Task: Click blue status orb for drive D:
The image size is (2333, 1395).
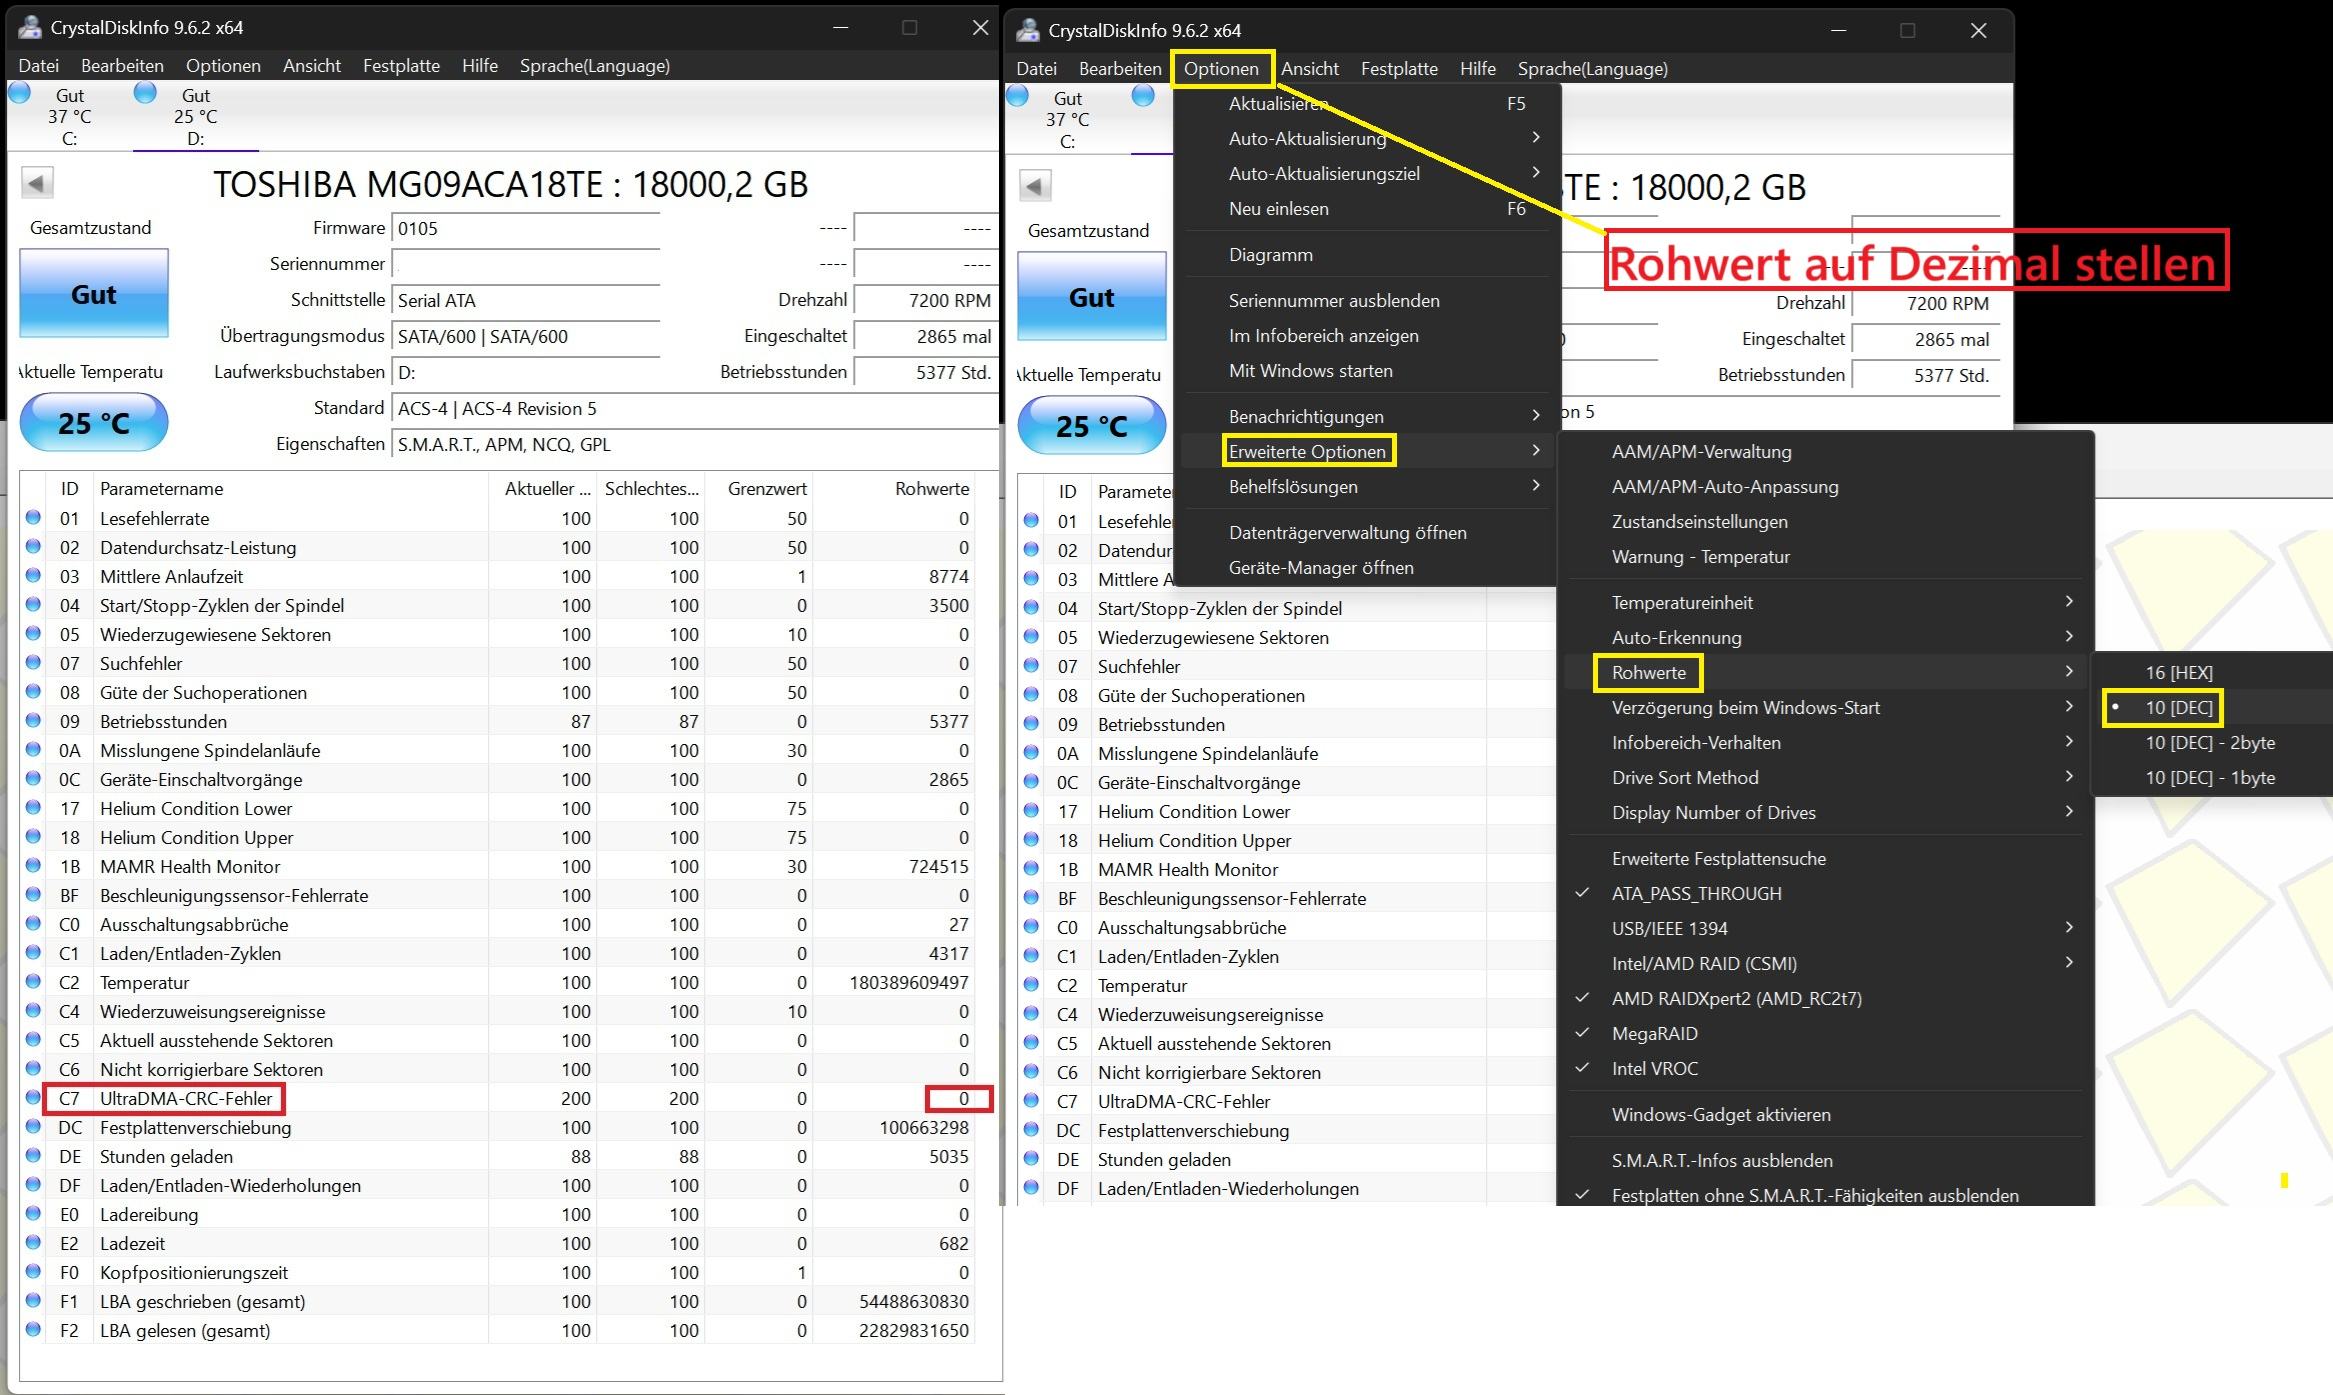Action: pyautogui.click(x=145, y=93)
